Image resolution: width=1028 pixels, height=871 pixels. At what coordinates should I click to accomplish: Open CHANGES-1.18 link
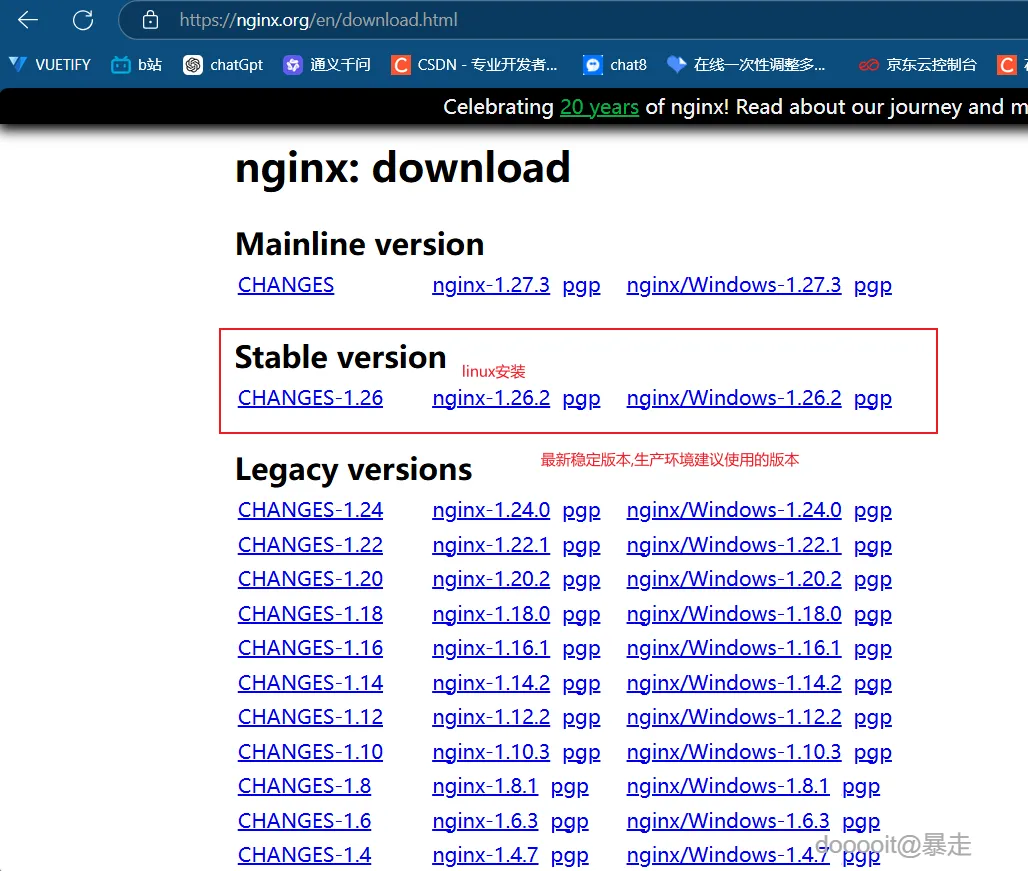click(310, 613)
